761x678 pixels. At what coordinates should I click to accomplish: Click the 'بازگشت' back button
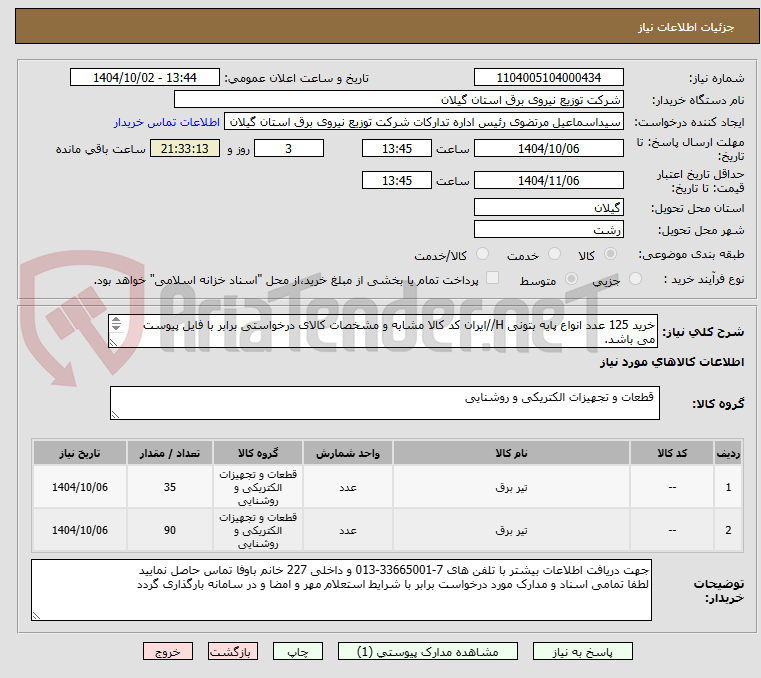(234, 651)
